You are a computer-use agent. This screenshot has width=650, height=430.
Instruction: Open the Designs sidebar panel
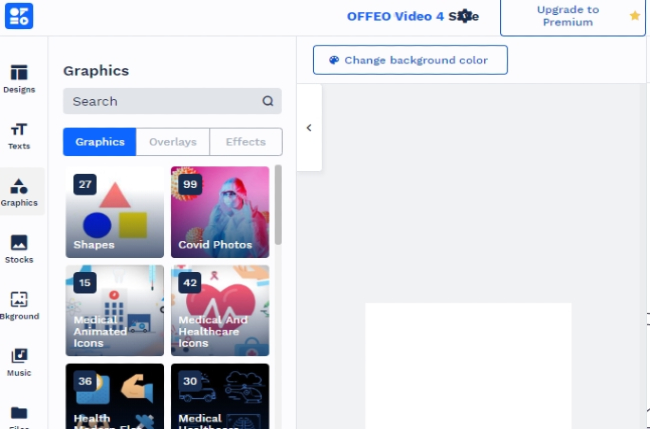point(19,79)
